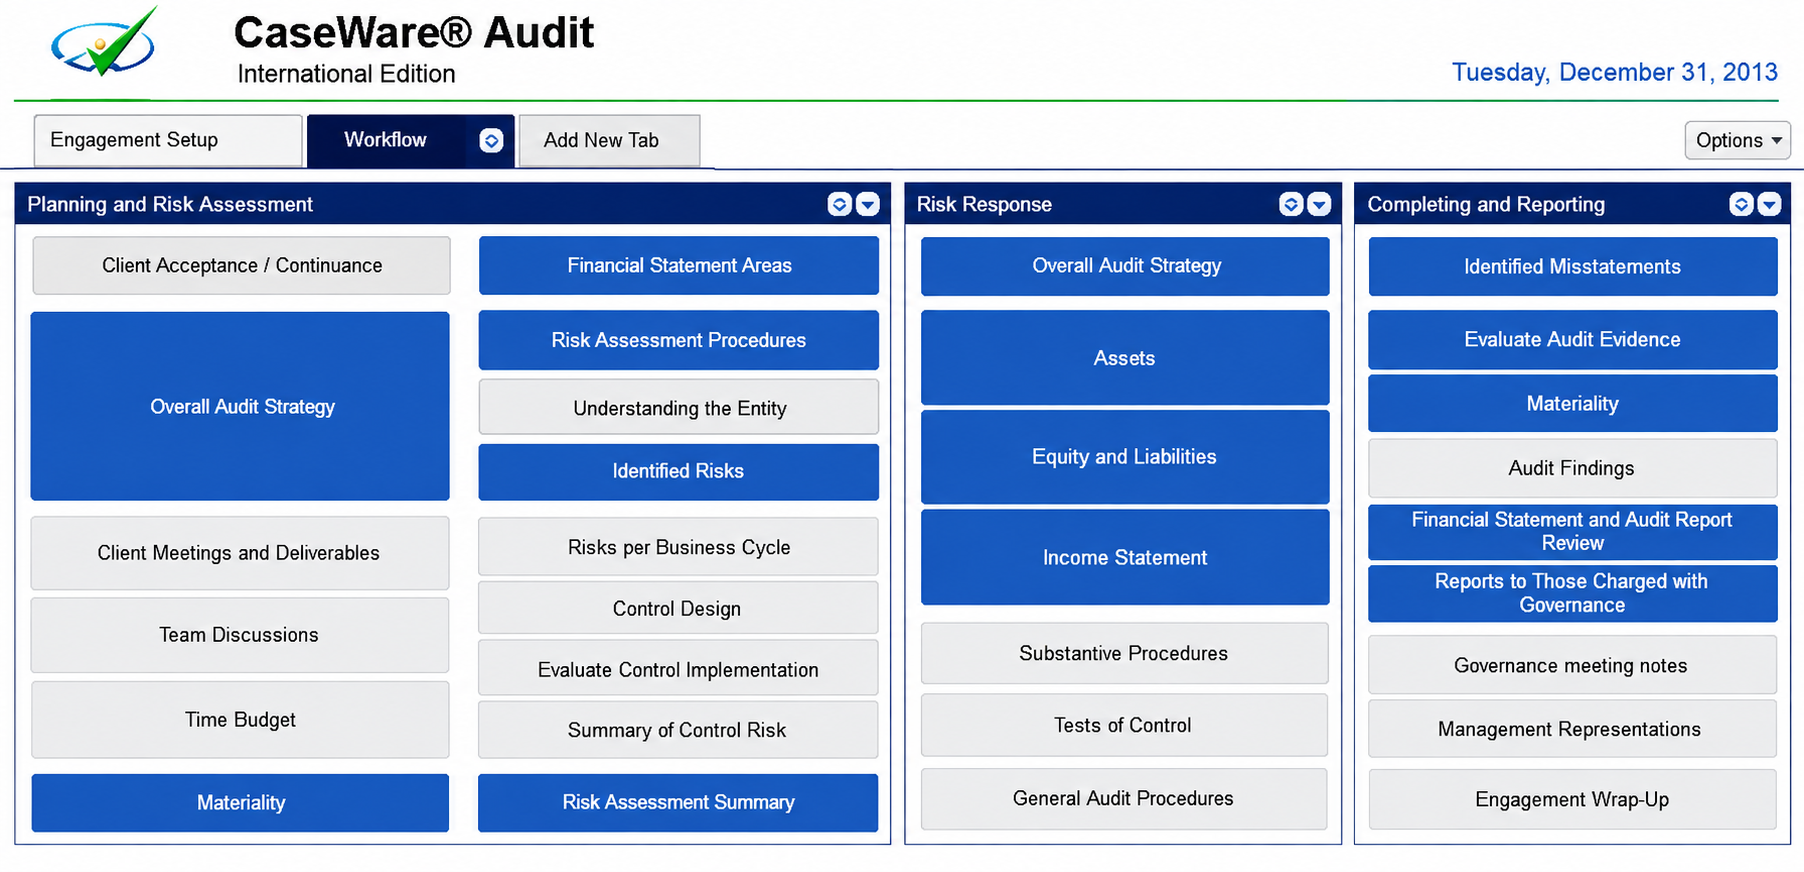Open Completing and Reporting dropdown arrow
This screenshot has width=1804, height=872.
click(1770, 204)
